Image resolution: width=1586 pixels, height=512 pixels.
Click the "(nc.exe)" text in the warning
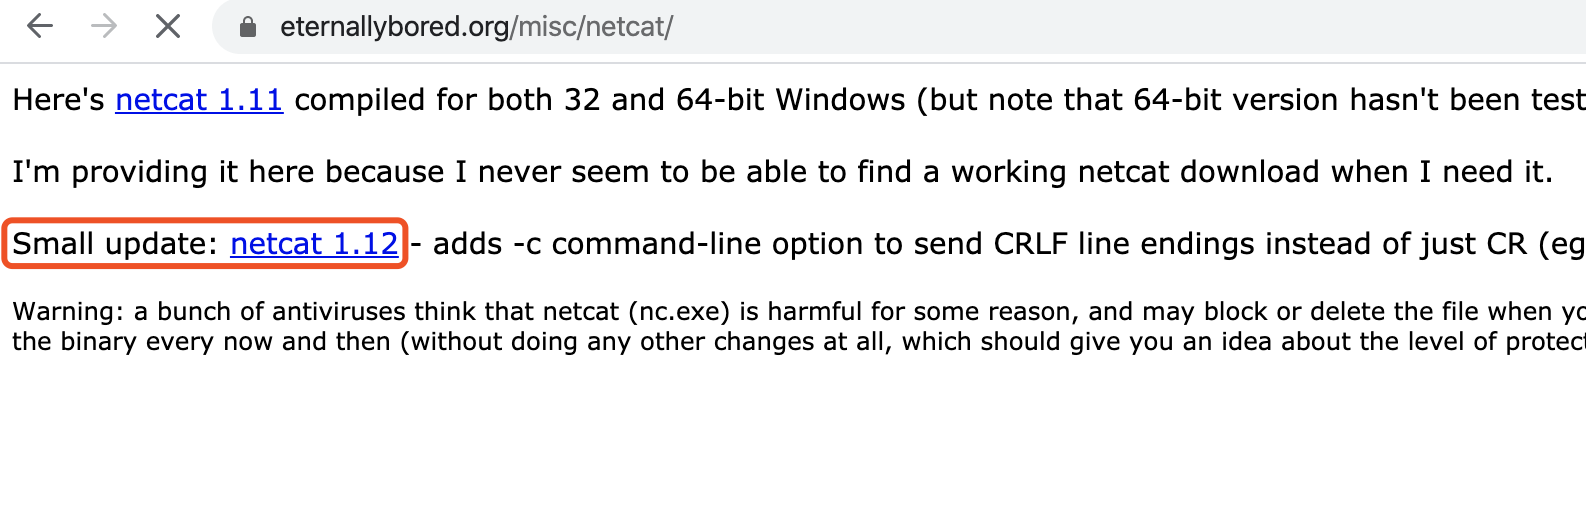click(680, 312)
